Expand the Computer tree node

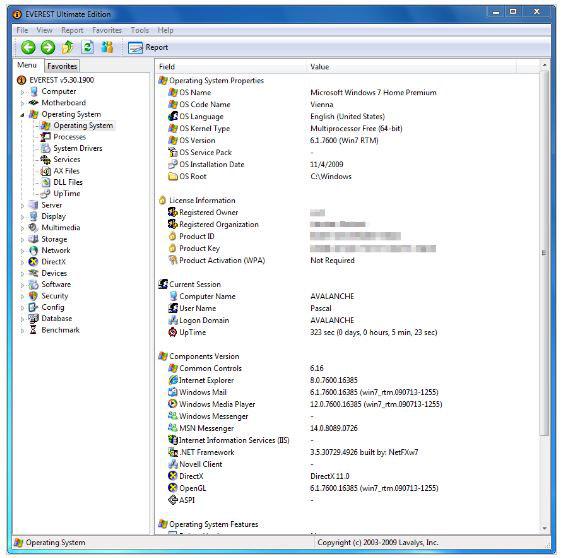pyautogui.click(x=22, y=92)
